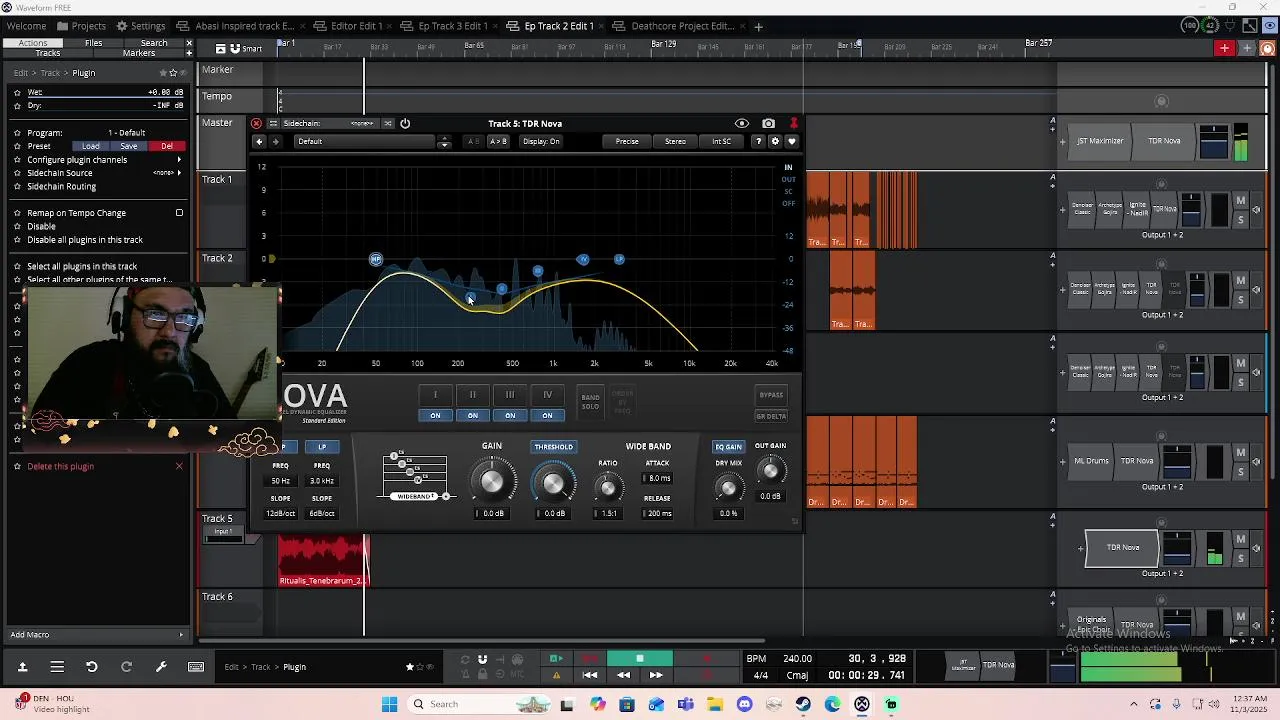Toggle the eye visibility icon in plugin header
1280x720 pixels.
[742, 123]
